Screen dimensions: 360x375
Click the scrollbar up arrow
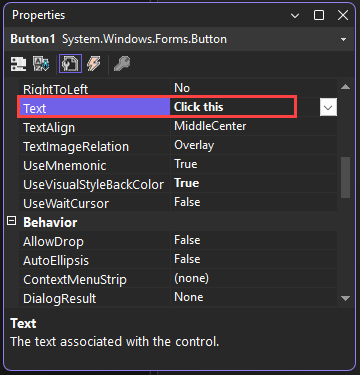point(346,87)
